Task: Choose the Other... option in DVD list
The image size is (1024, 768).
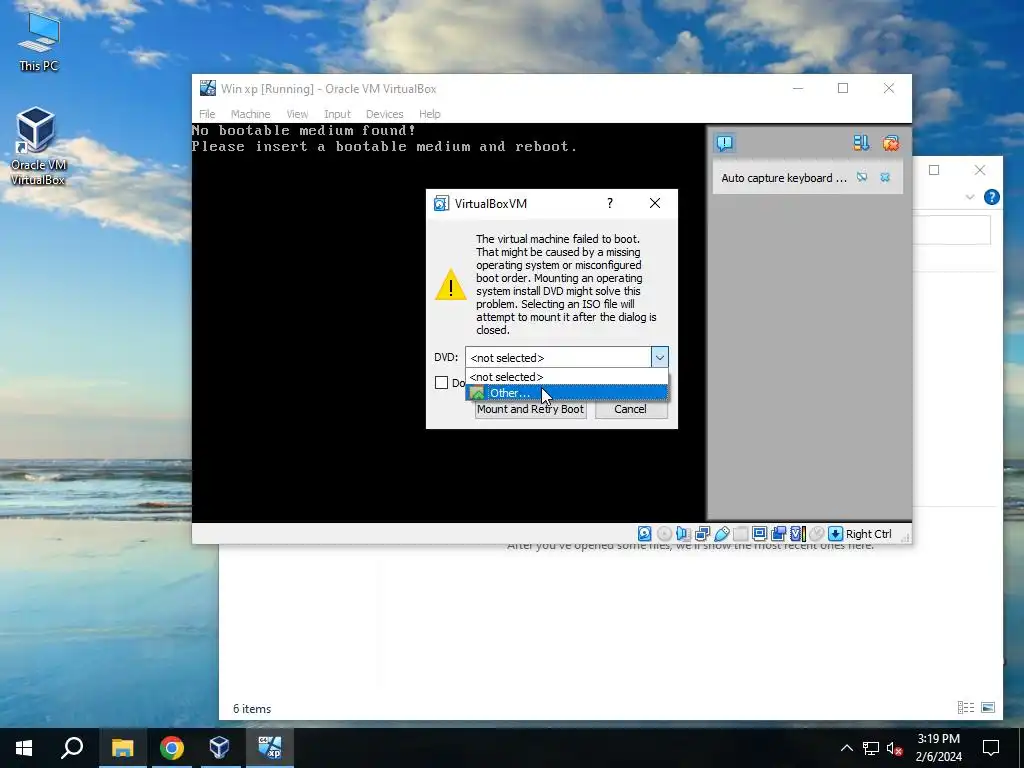Action: tap(566, 392)
